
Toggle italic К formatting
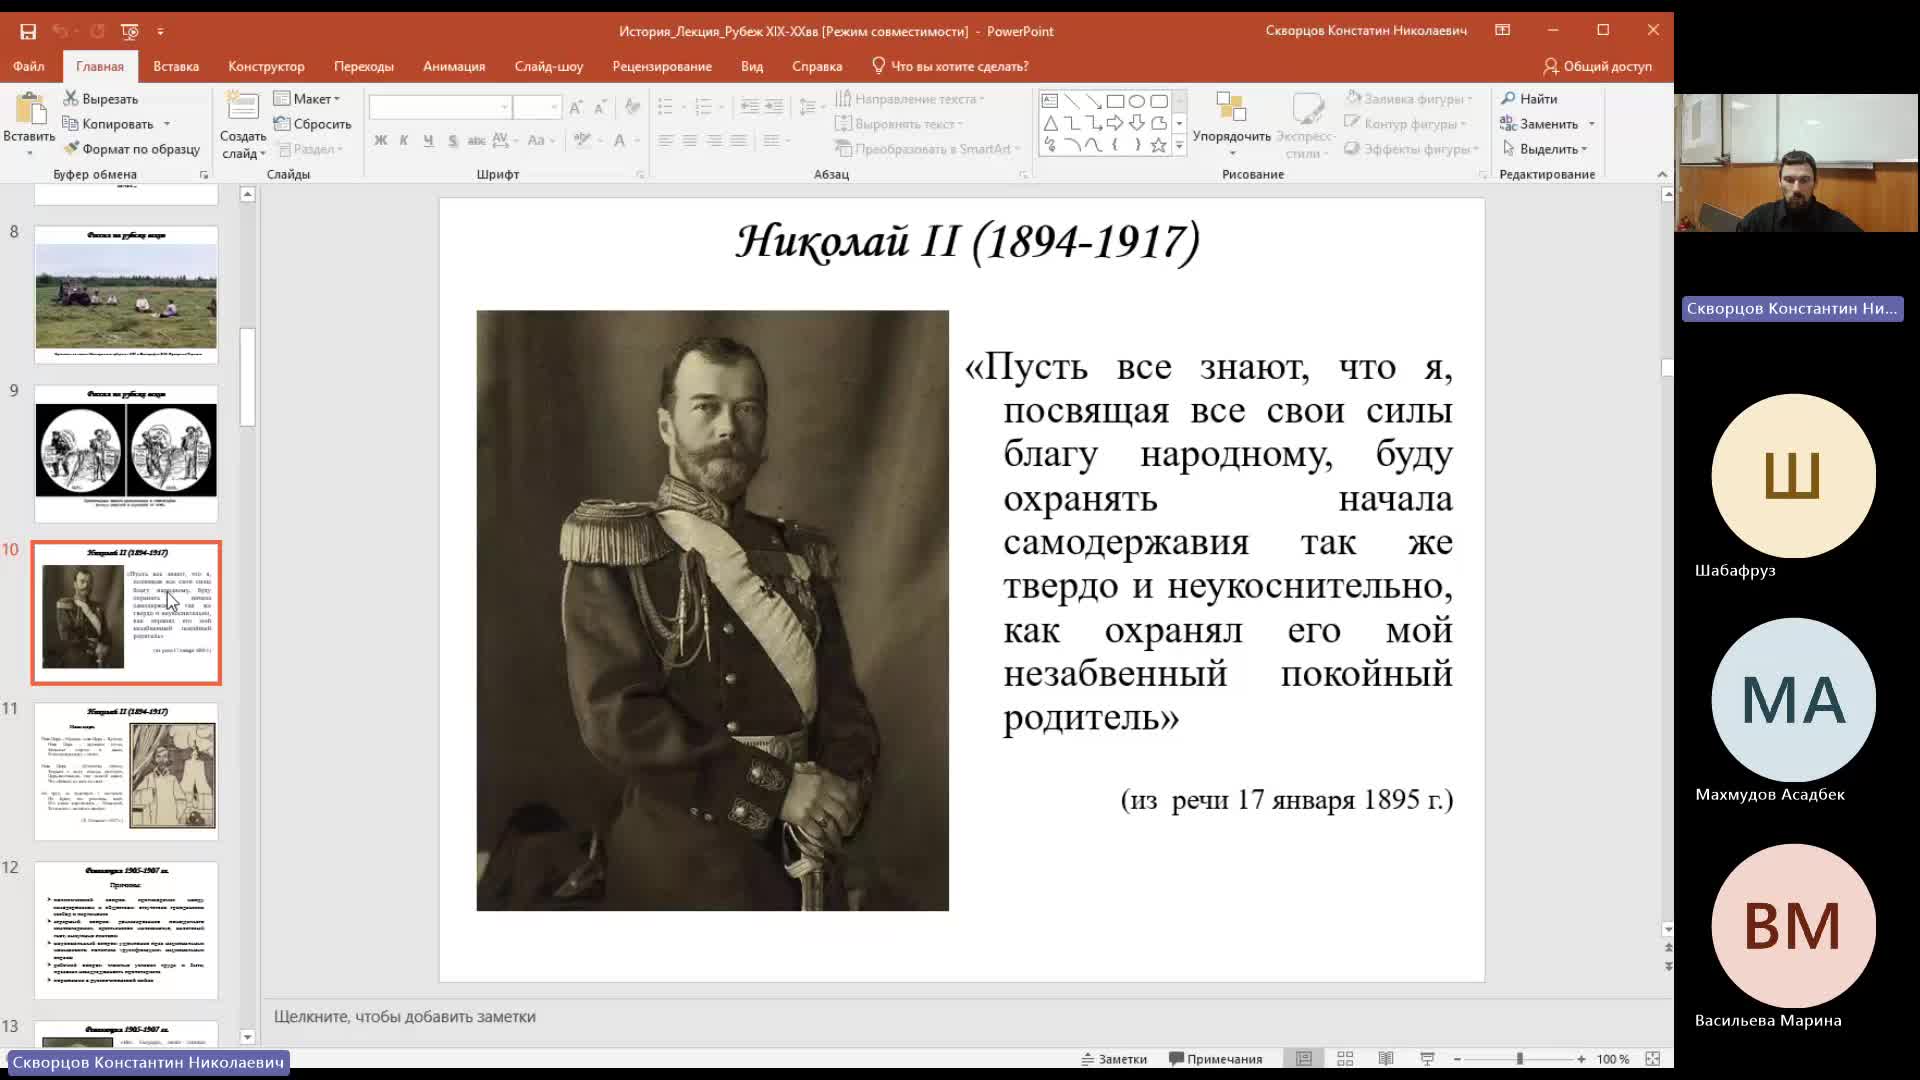[404, 140]
